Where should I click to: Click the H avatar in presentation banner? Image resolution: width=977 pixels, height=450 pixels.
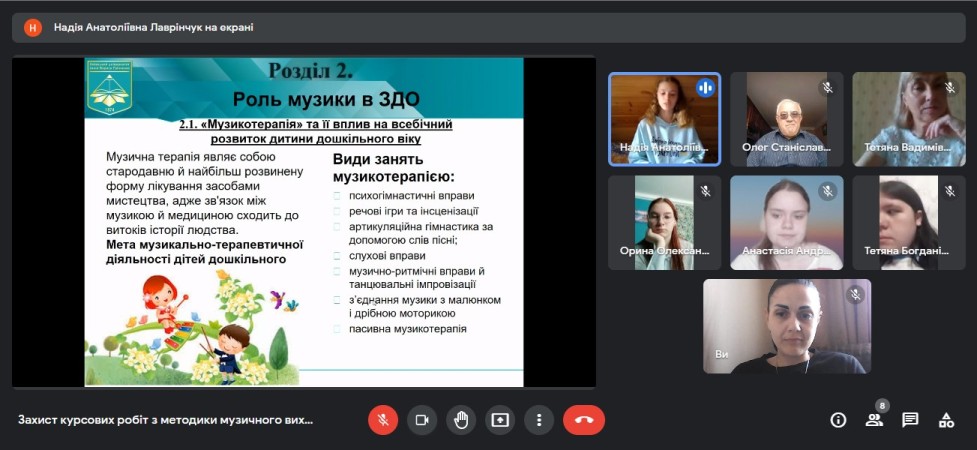tap(32, 27)
